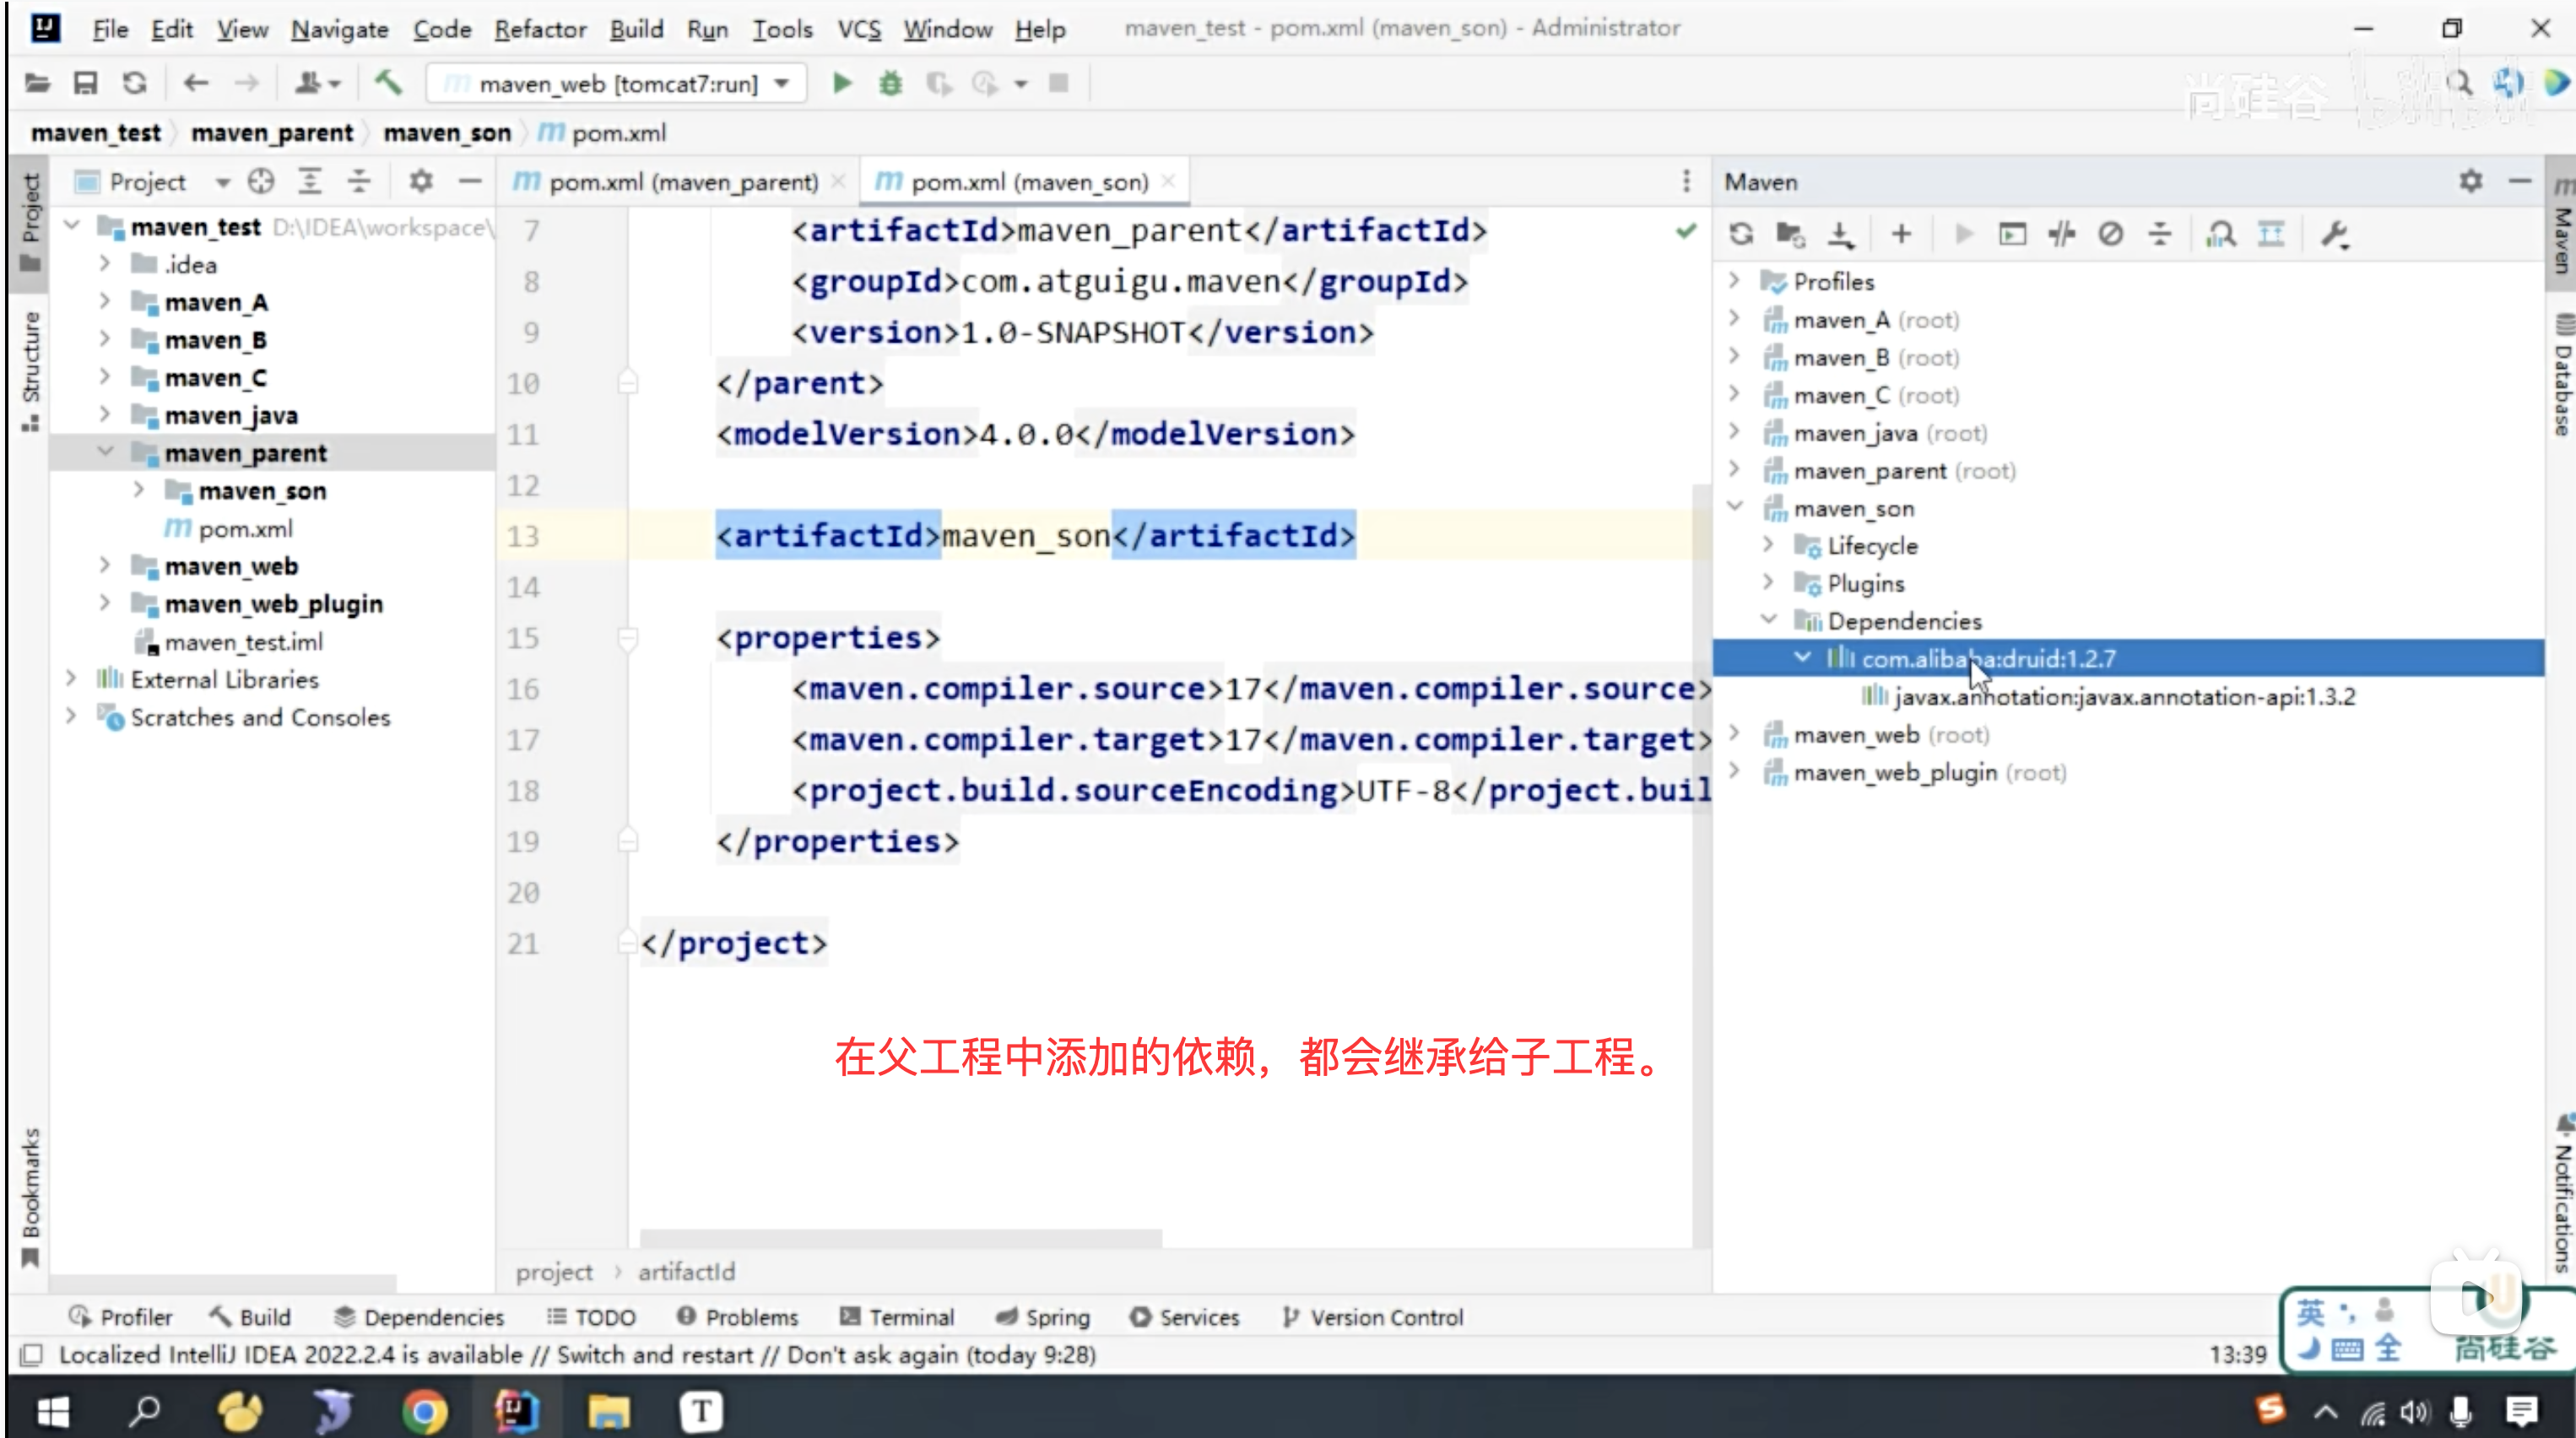The width and height of the screenshot is (2576, 1438).
Task: Toggle Offline Mode in Maven toolbar
Action: tap(2061, 234)
